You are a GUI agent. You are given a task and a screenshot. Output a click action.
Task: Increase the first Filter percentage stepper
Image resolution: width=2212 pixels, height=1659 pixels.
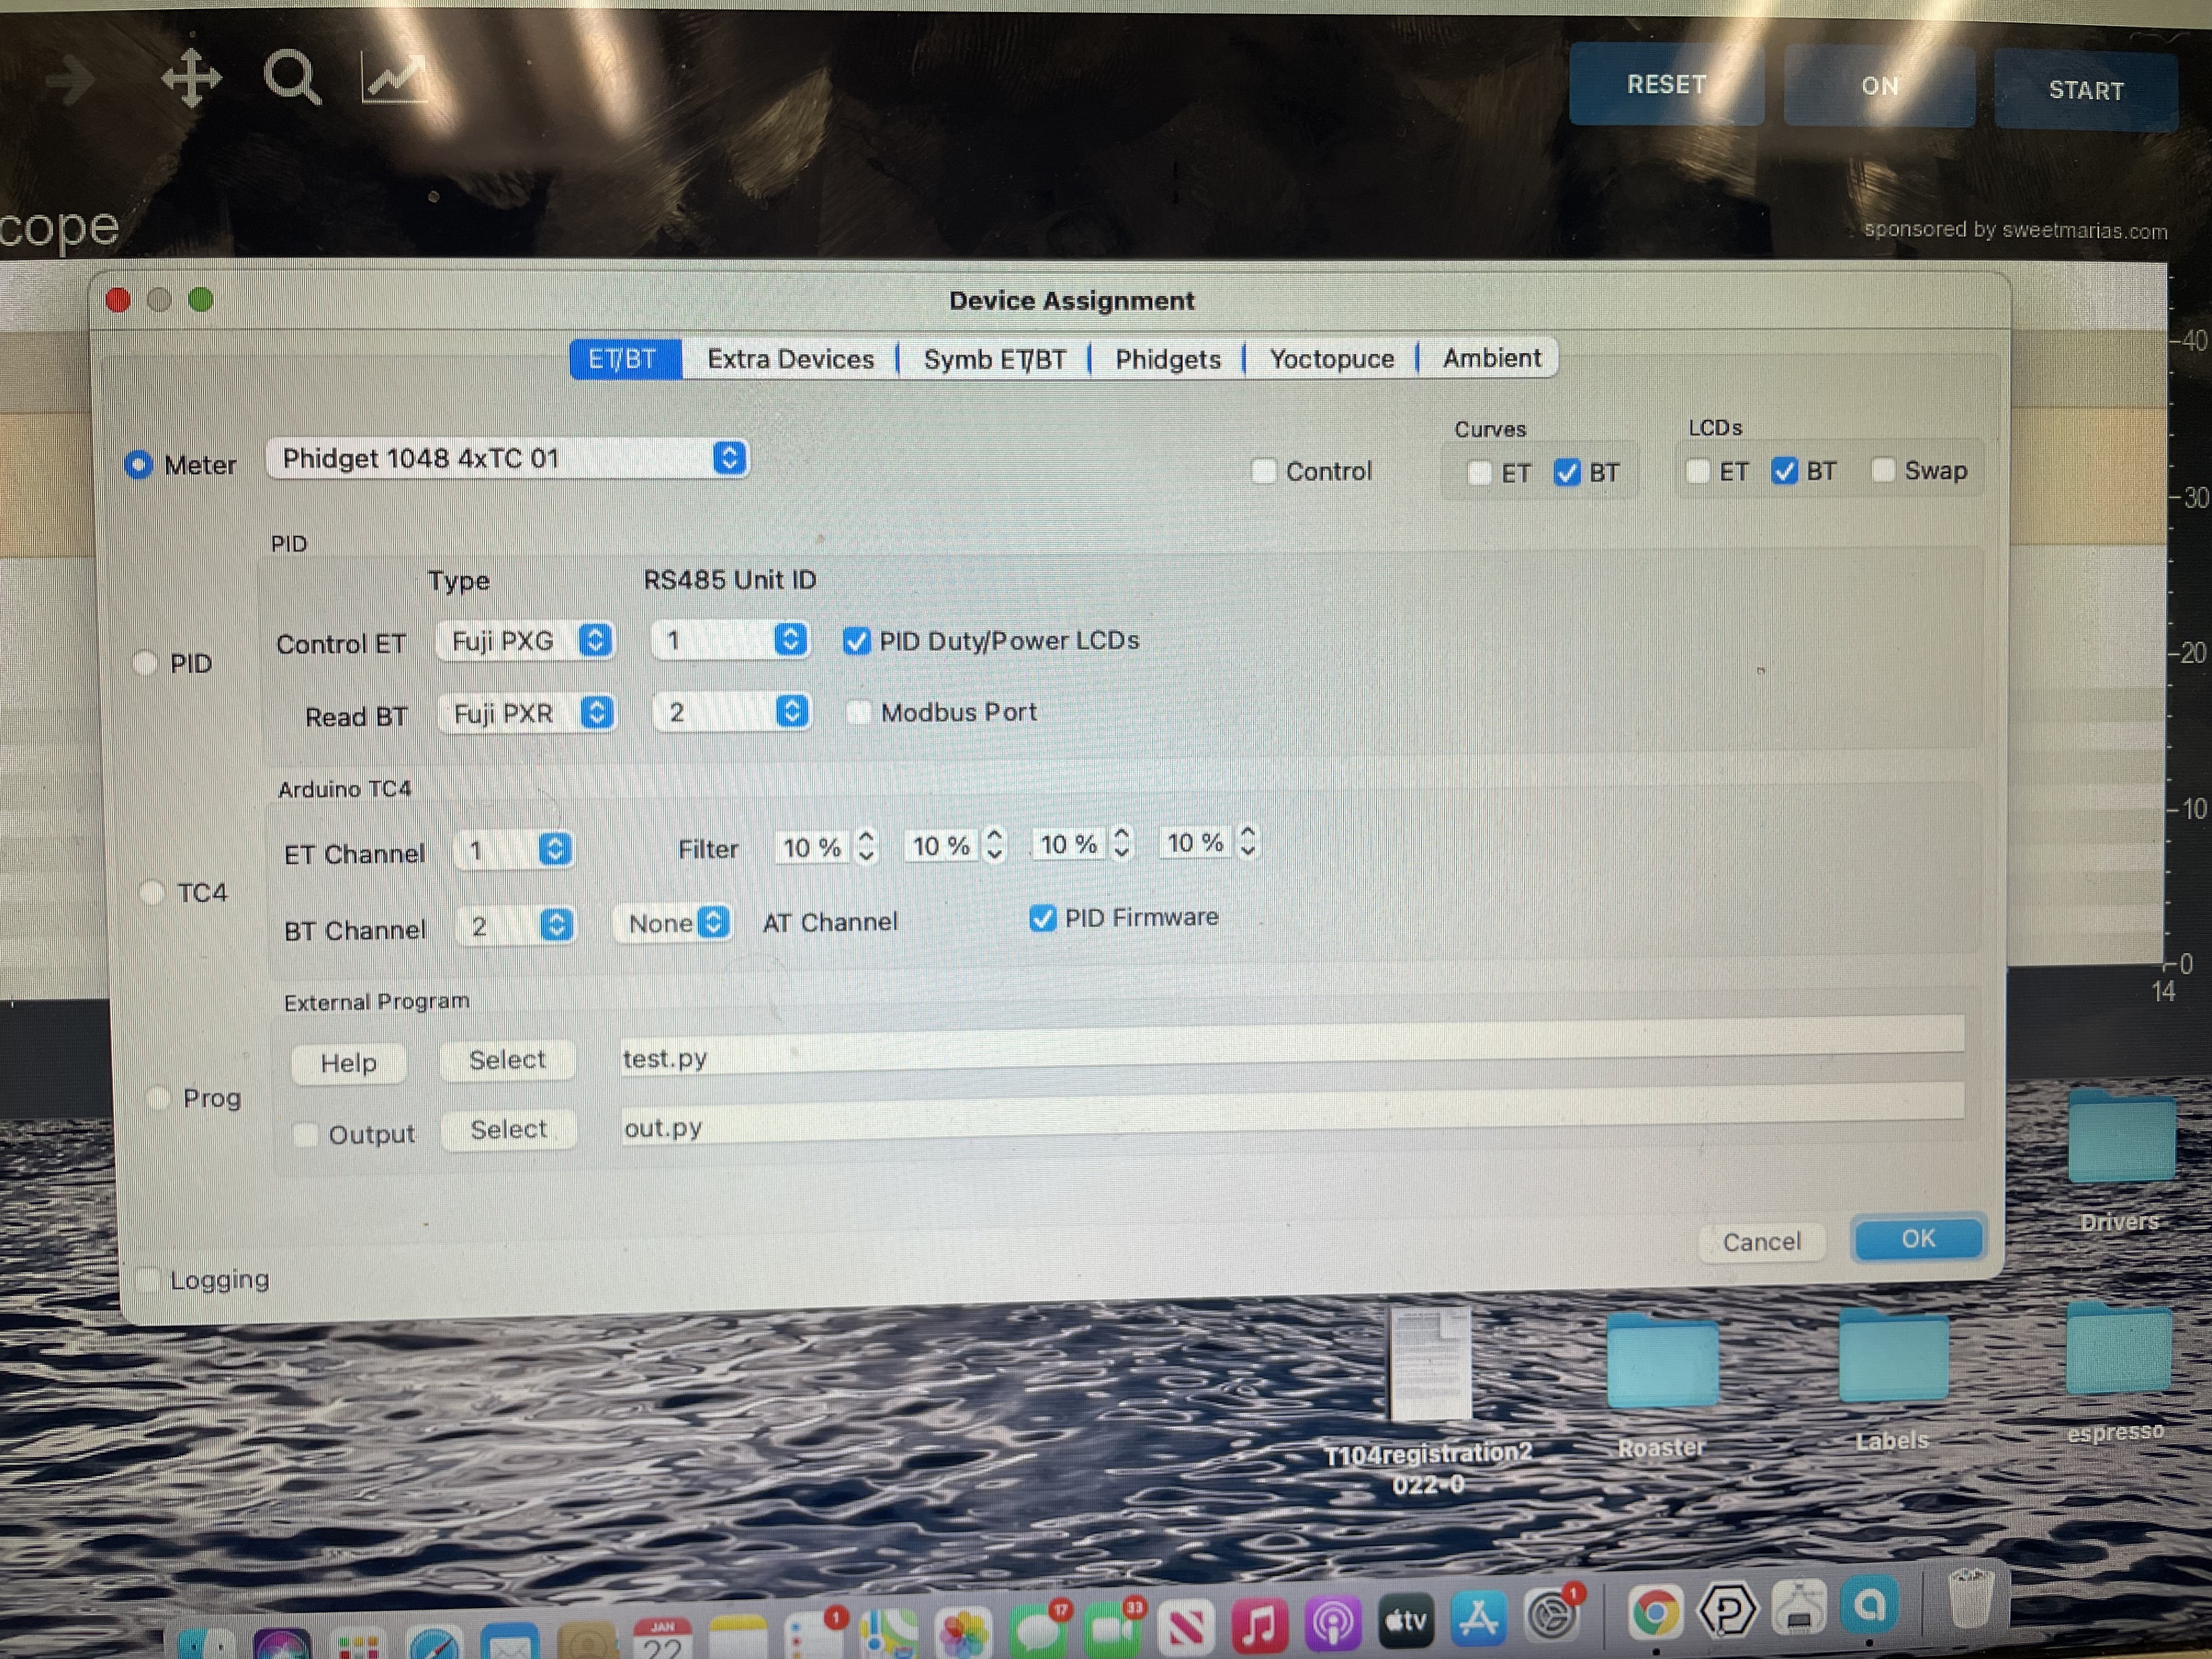[866, 837]
